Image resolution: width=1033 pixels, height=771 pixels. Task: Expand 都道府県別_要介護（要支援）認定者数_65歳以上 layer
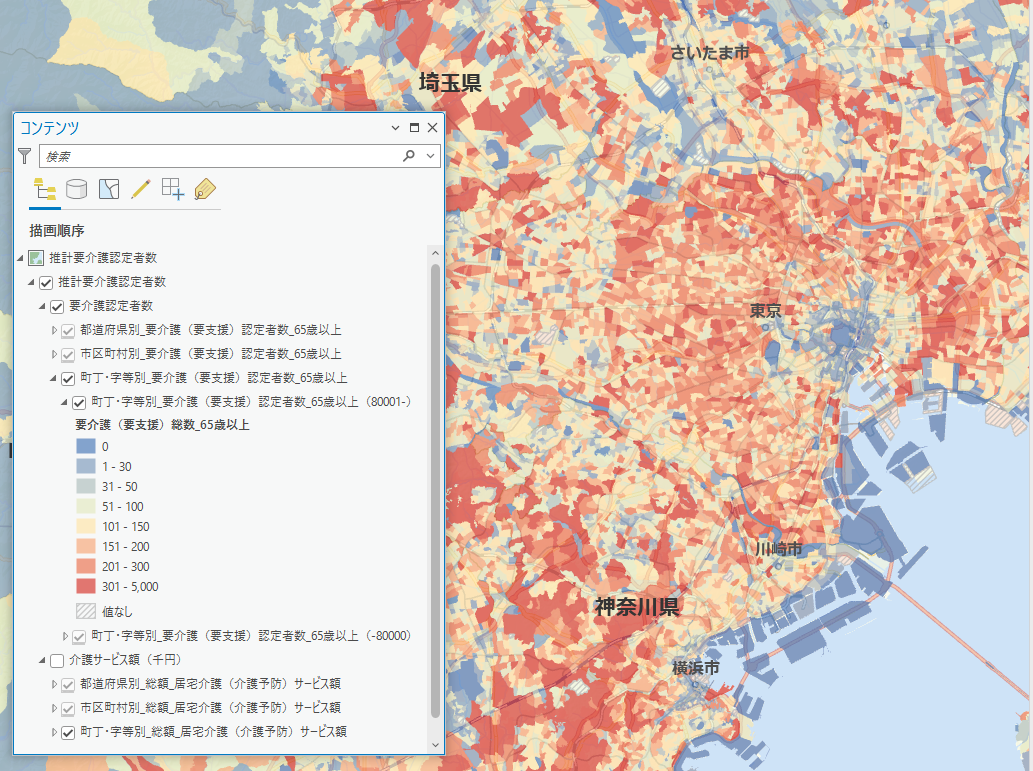[54, 331]
